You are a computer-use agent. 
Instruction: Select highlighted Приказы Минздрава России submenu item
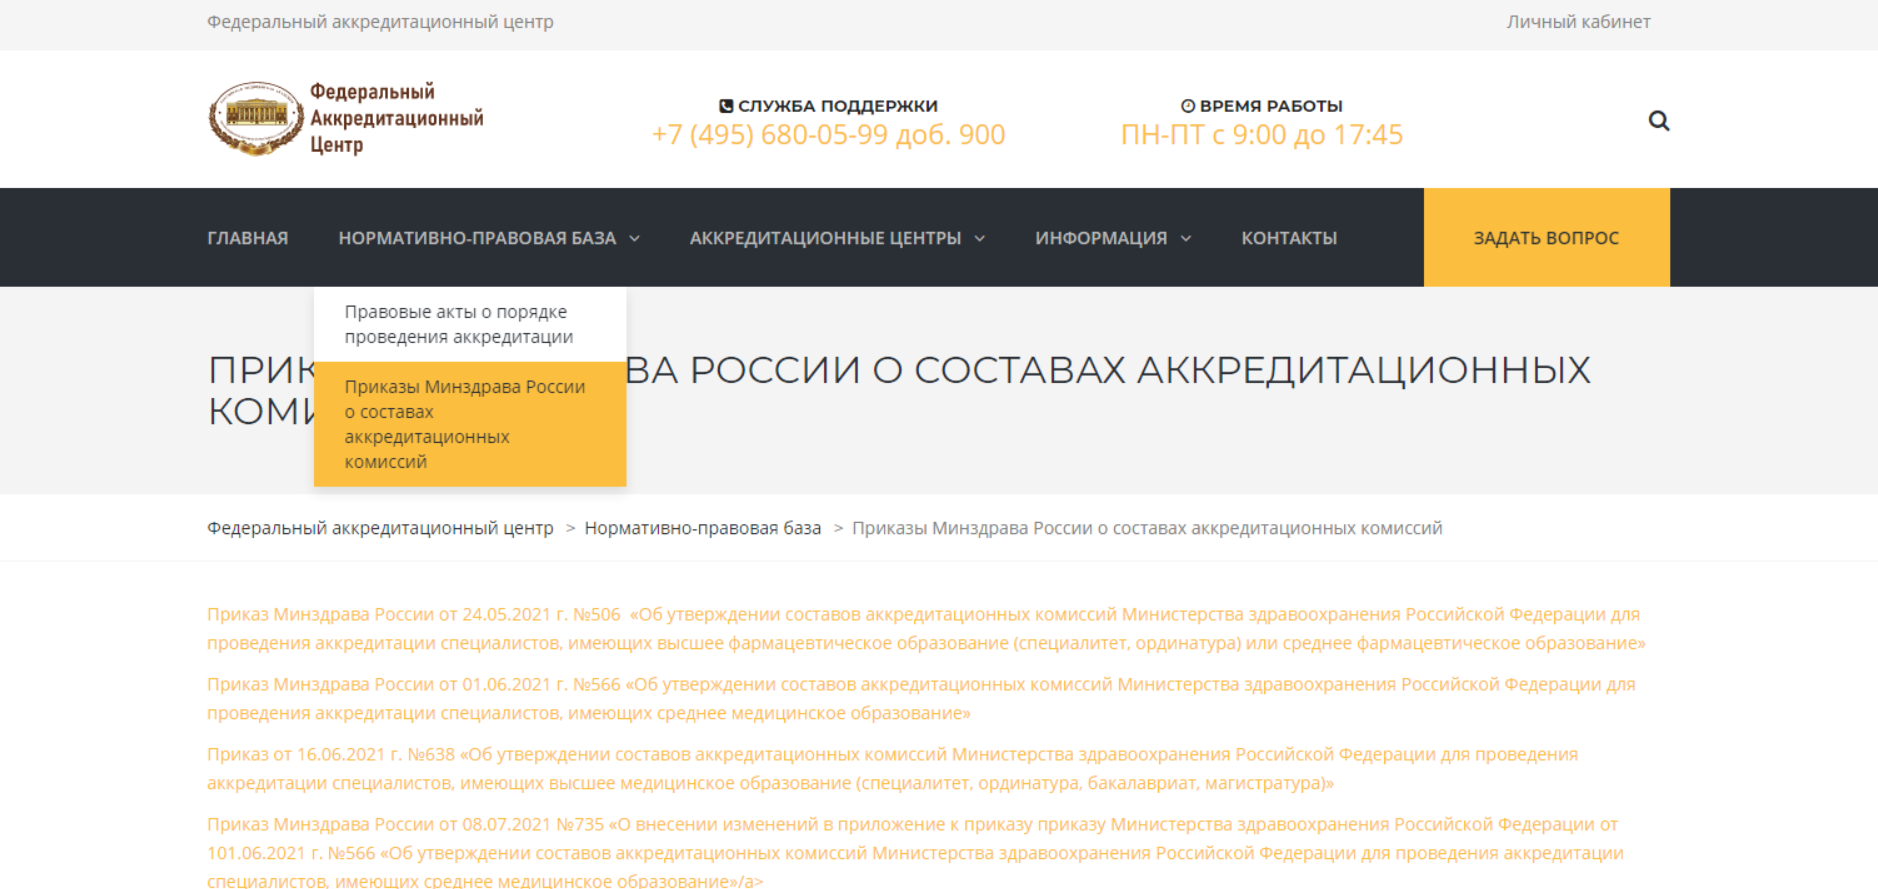tap(464, 424)
